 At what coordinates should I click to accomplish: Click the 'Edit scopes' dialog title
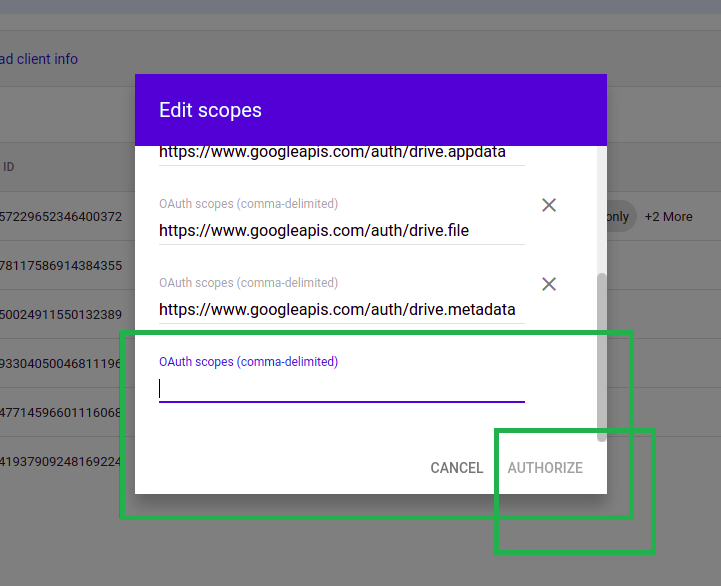210,110
